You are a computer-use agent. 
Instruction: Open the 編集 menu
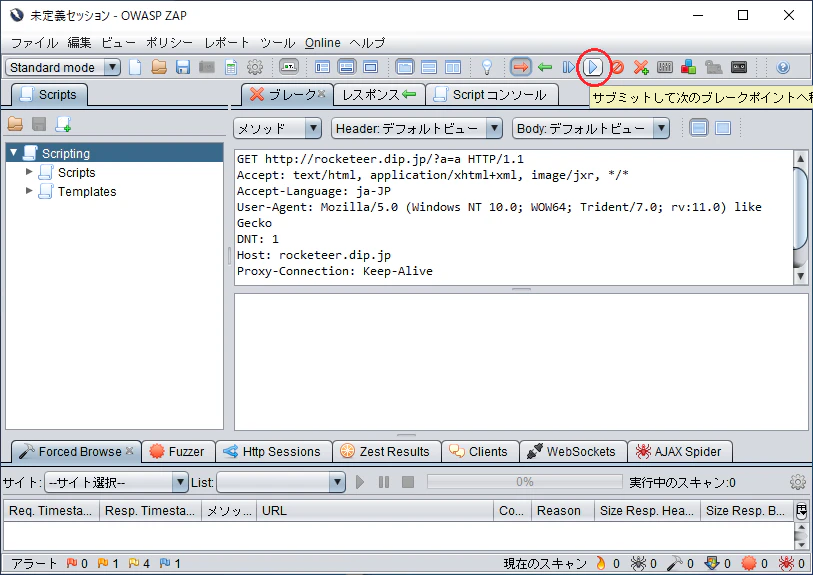coord(79,43)
